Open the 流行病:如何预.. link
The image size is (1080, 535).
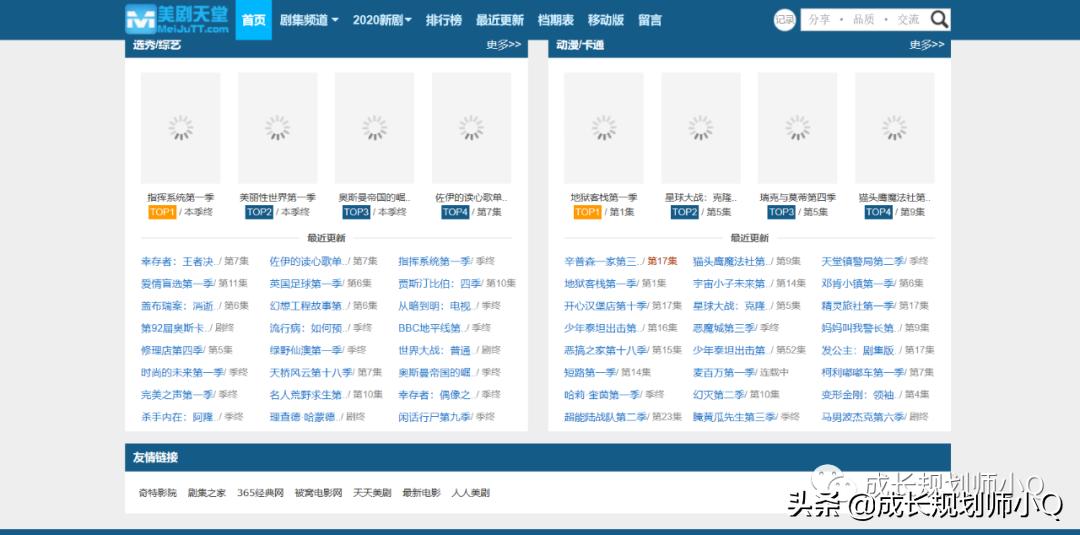pos(309,328)
